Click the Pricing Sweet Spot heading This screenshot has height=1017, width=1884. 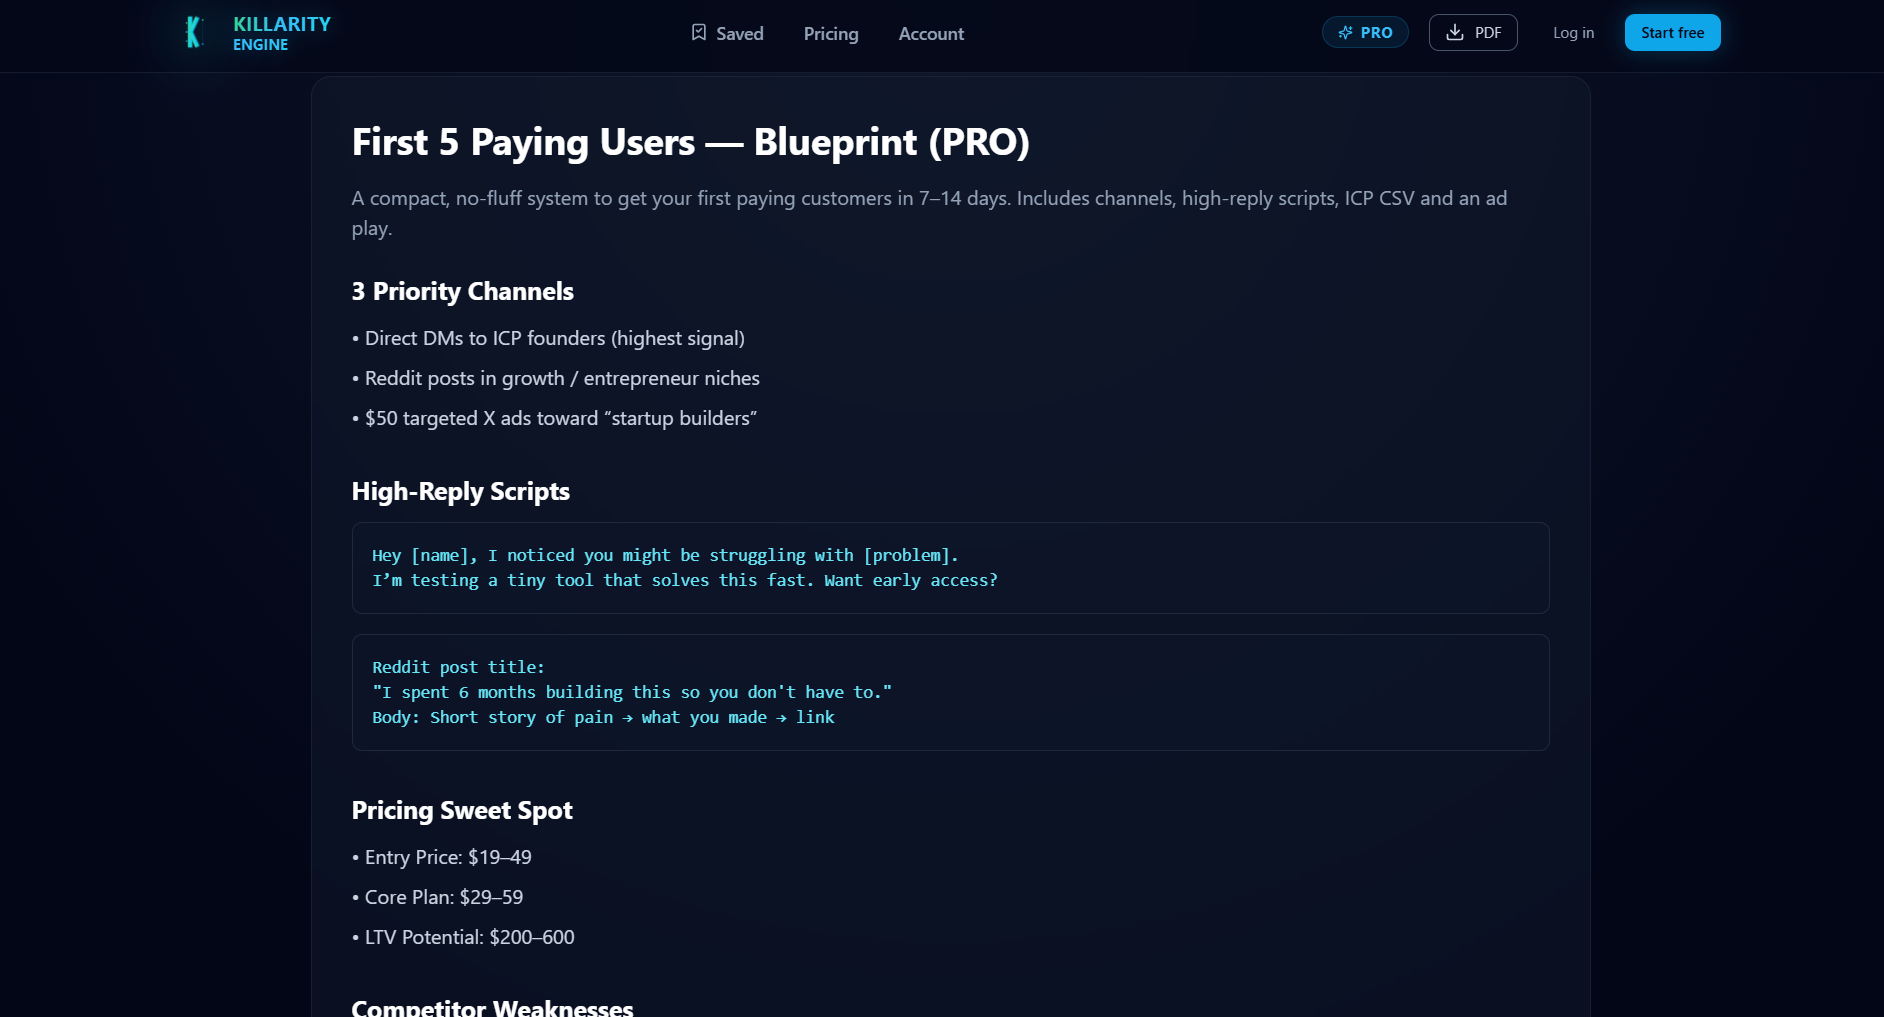(462, 810)
